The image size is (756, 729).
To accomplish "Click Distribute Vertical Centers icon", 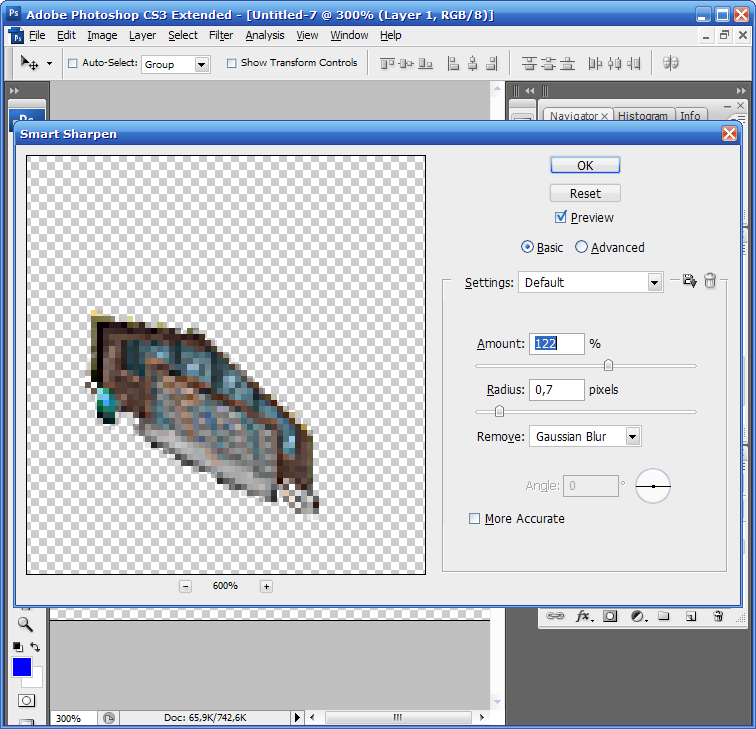I will [548, 63].
